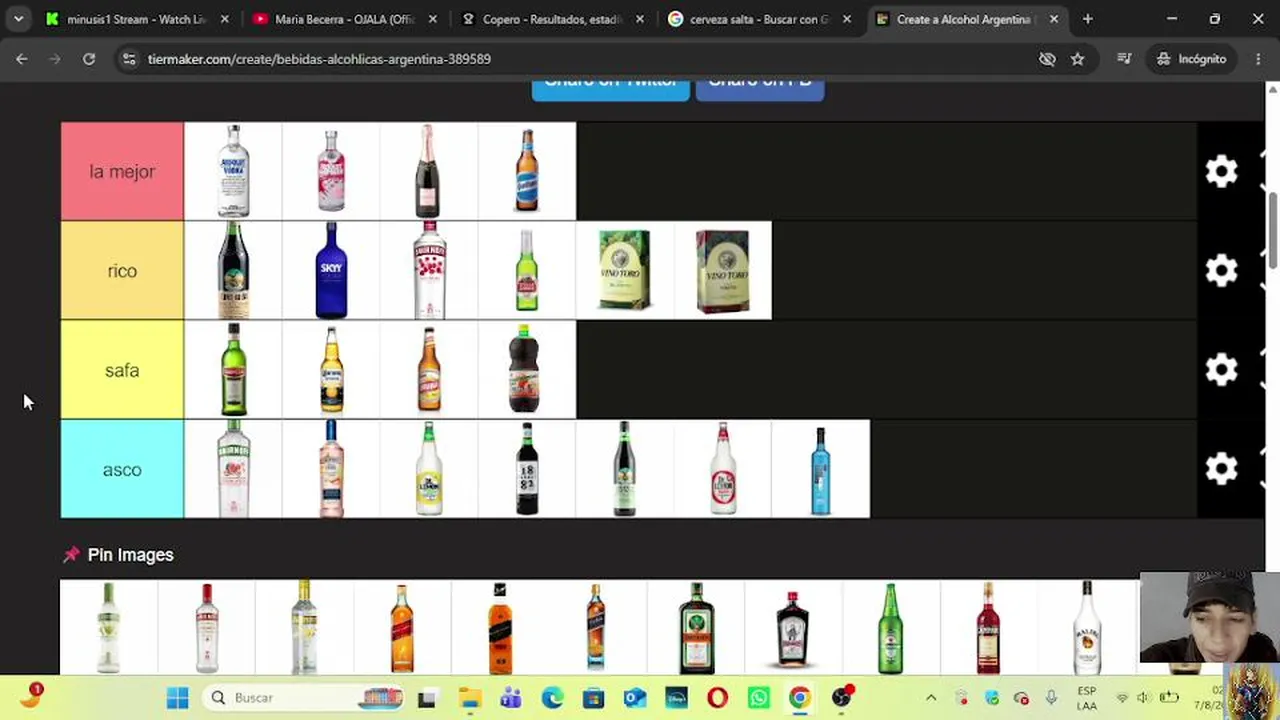Open File Explorer from the taskbar
The width and height of the screenshot is (1280, 720).
(469, 697)
